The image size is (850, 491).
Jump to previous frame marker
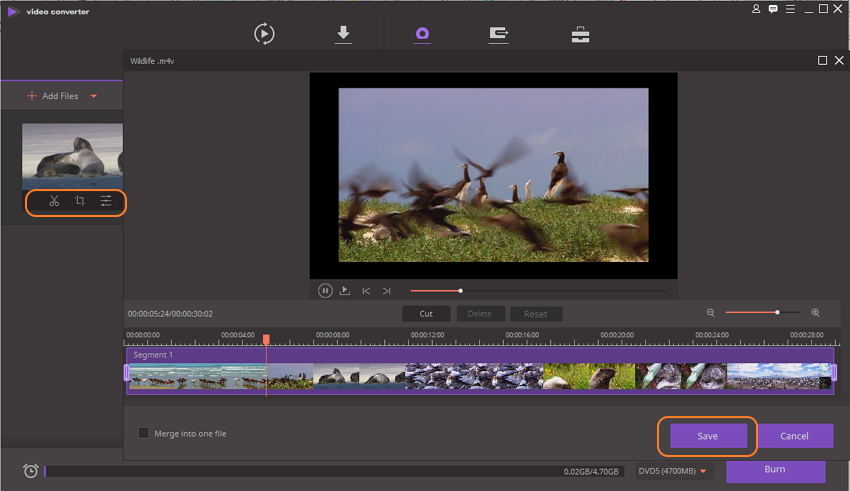pyautogui.click(x=366, y=291)
